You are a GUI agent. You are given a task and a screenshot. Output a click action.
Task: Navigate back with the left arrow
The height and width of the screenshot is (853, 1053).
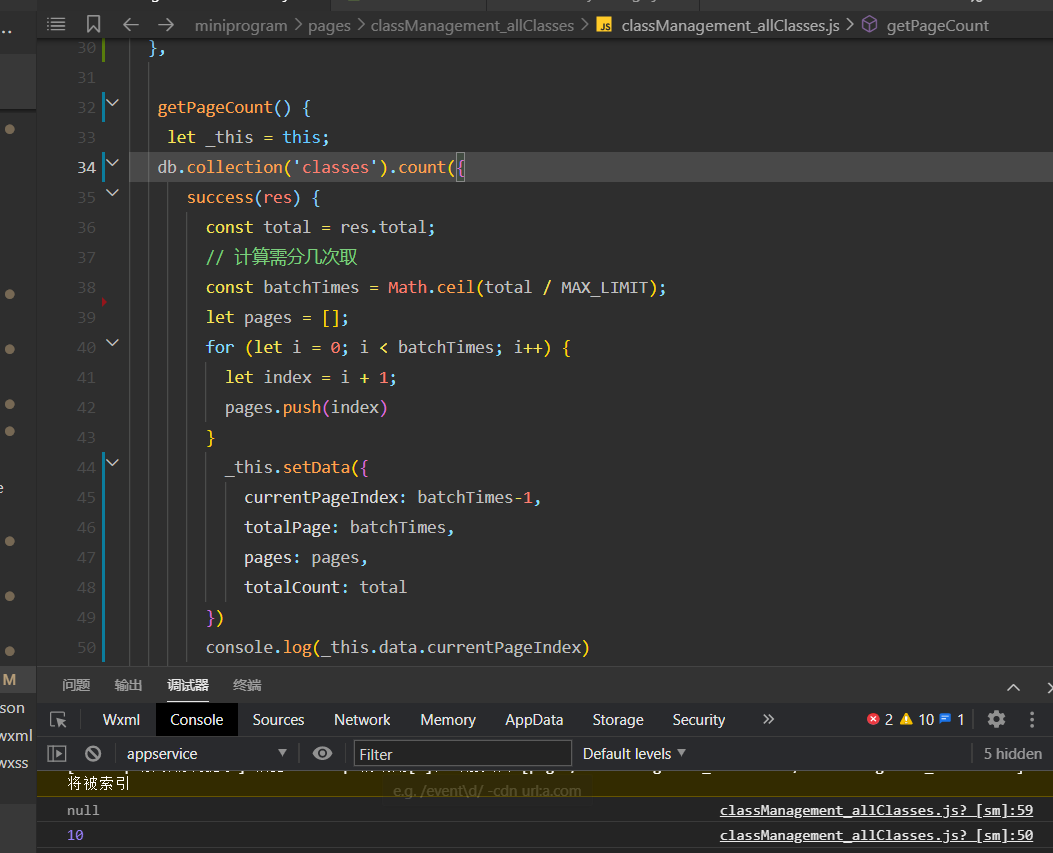[x=130, y=24]
